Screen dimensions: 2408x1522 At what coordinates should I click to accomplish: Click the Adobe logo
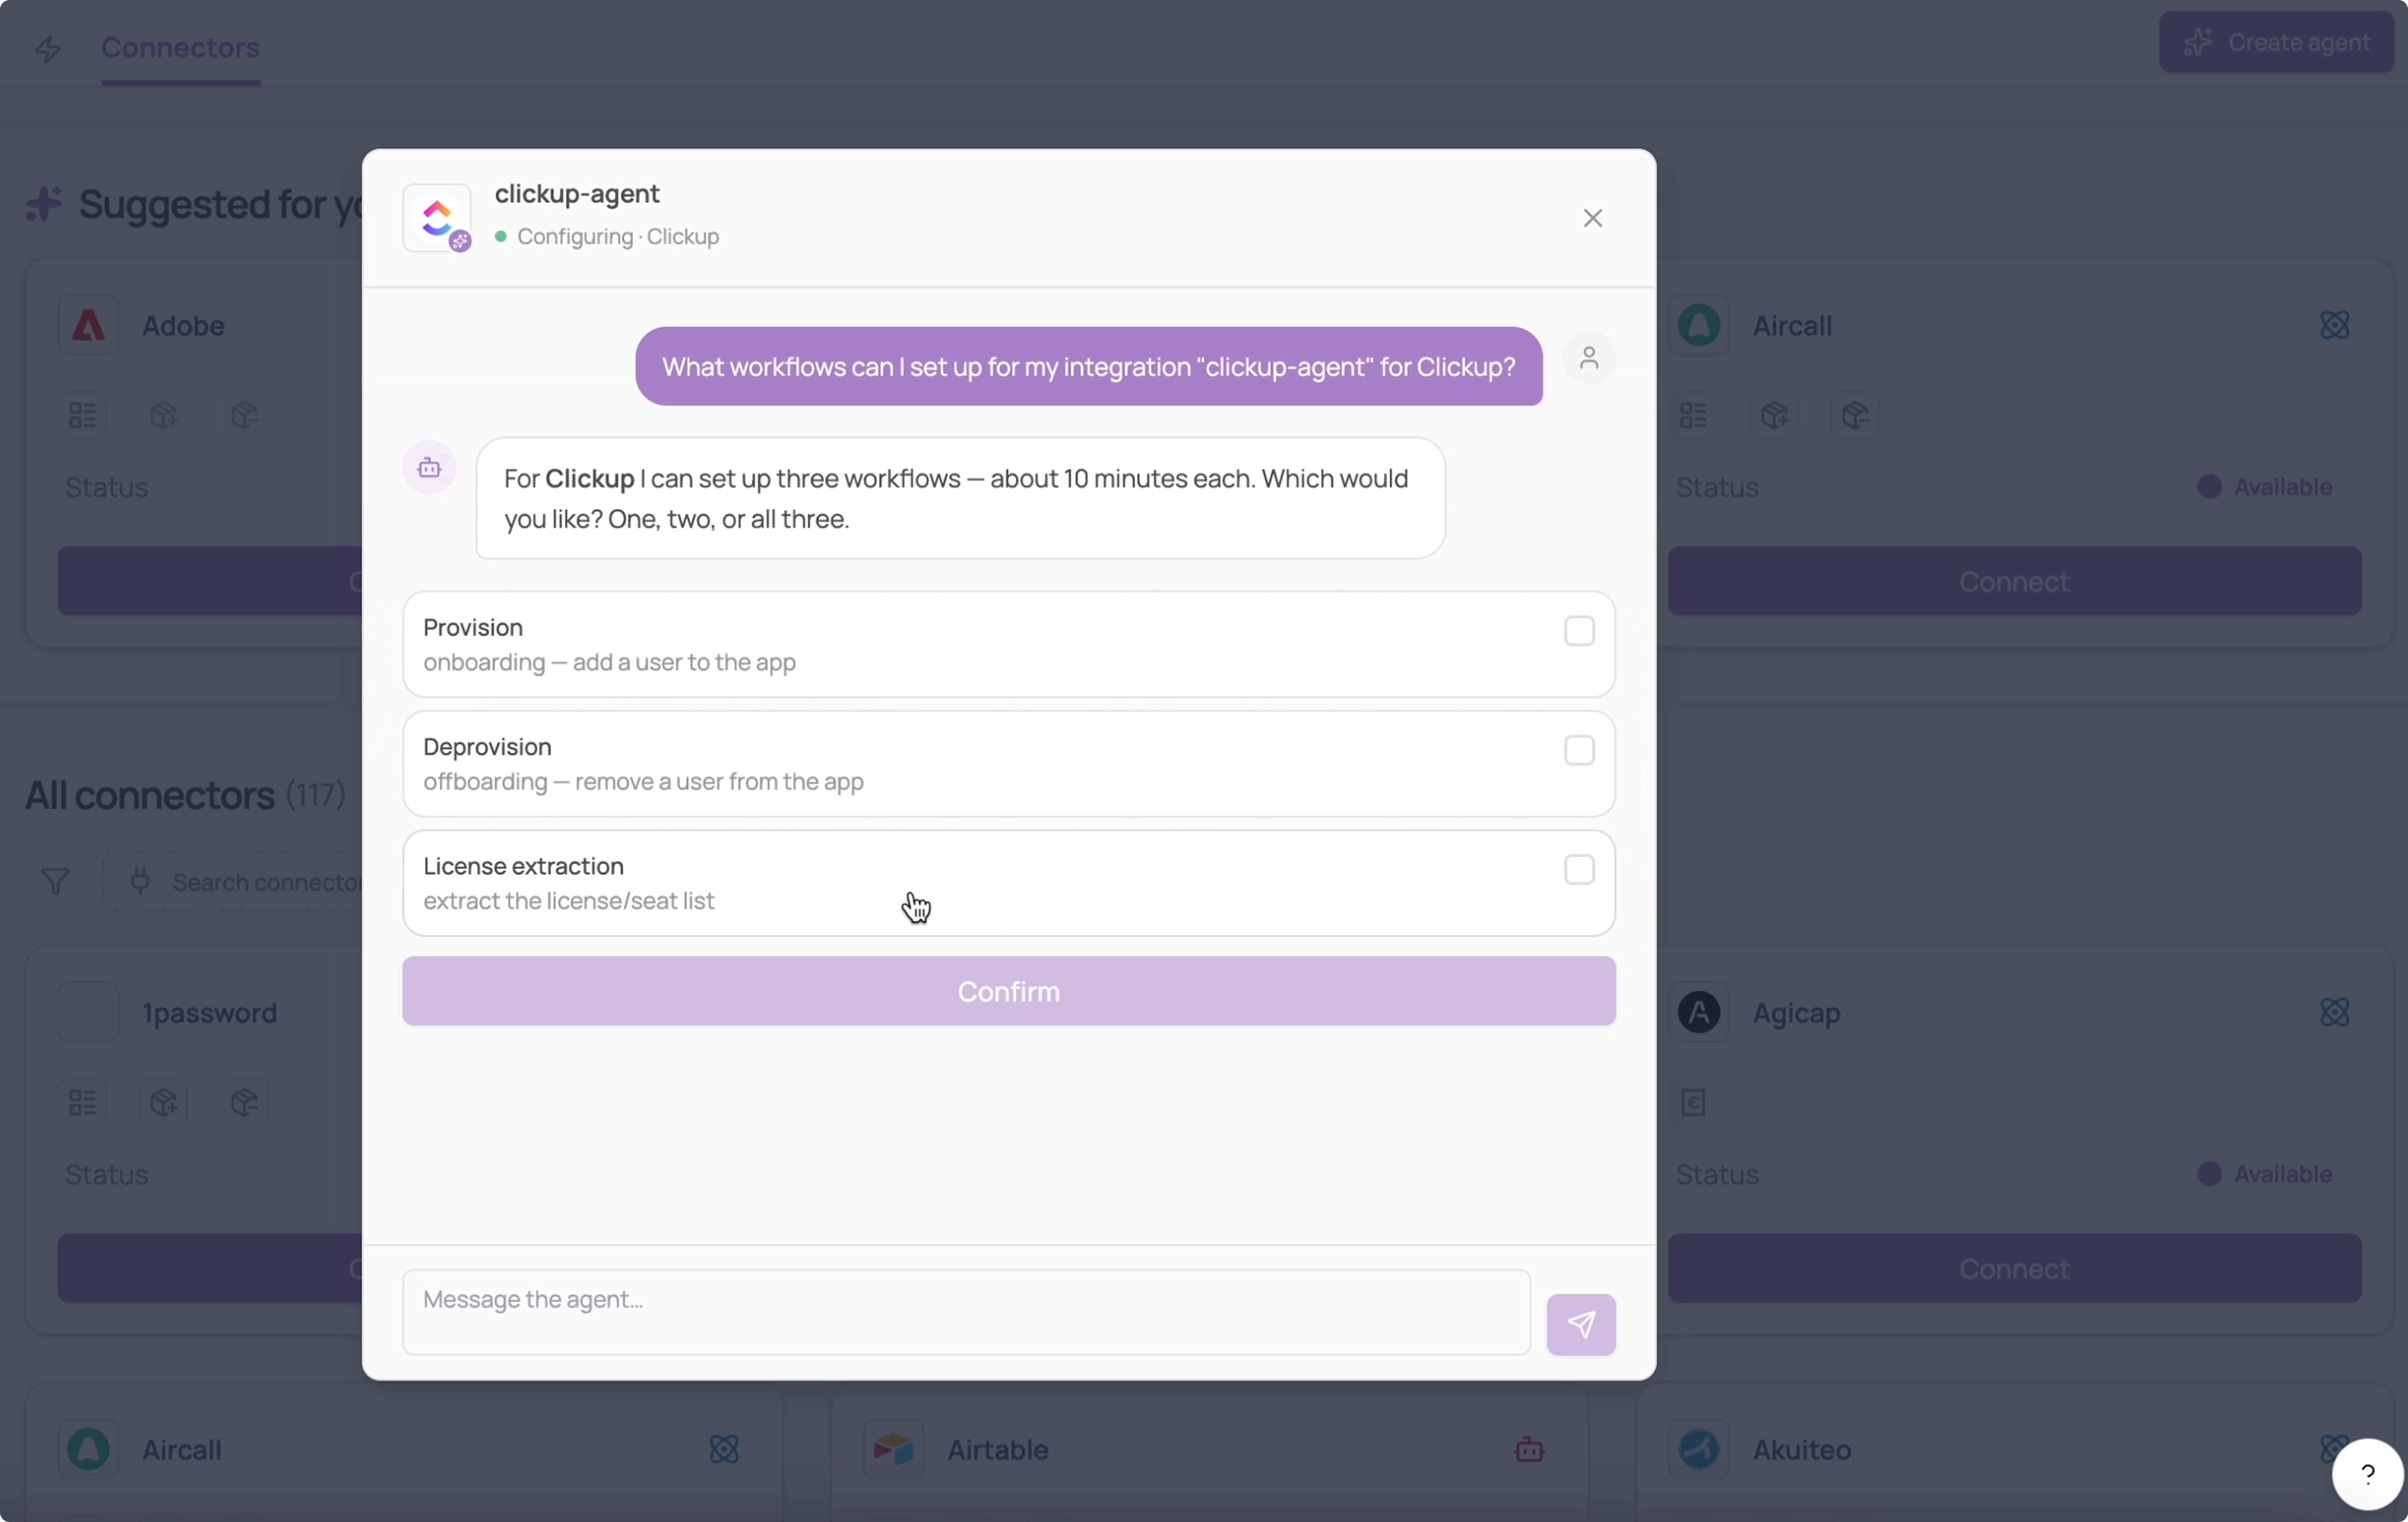(88, 325)
